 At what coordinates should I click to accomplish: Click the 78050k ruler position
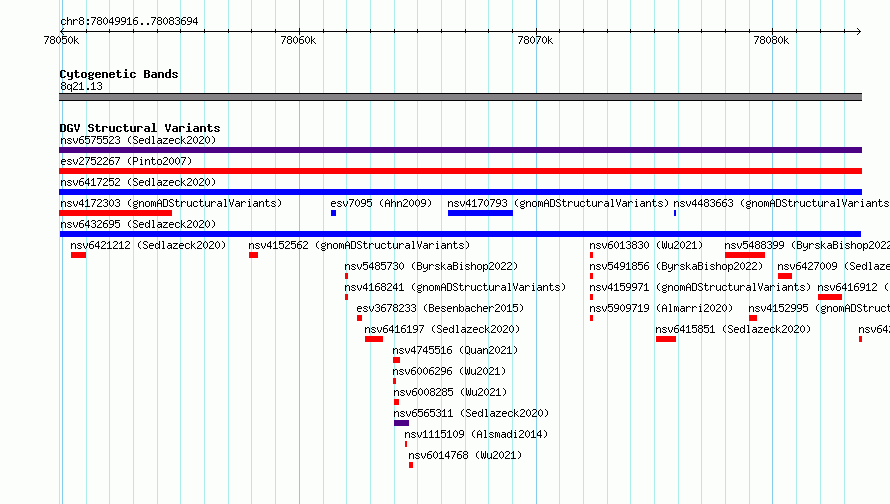click(x=61, y=40)
